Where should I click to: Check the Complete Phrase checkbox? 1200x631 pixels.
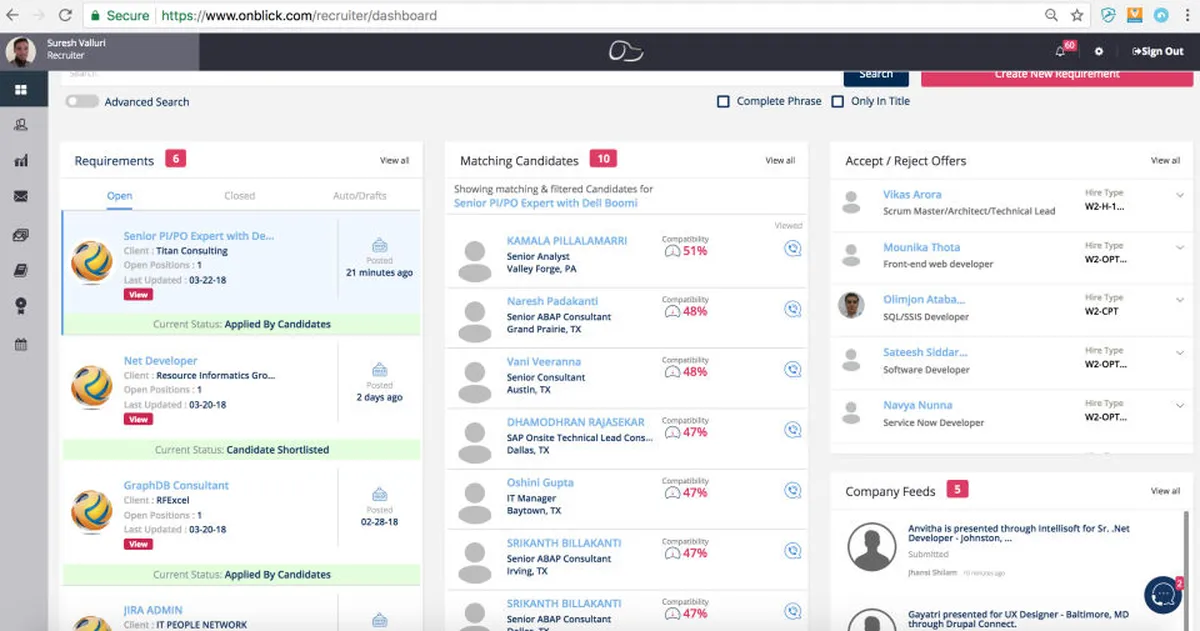coord(723,101)
